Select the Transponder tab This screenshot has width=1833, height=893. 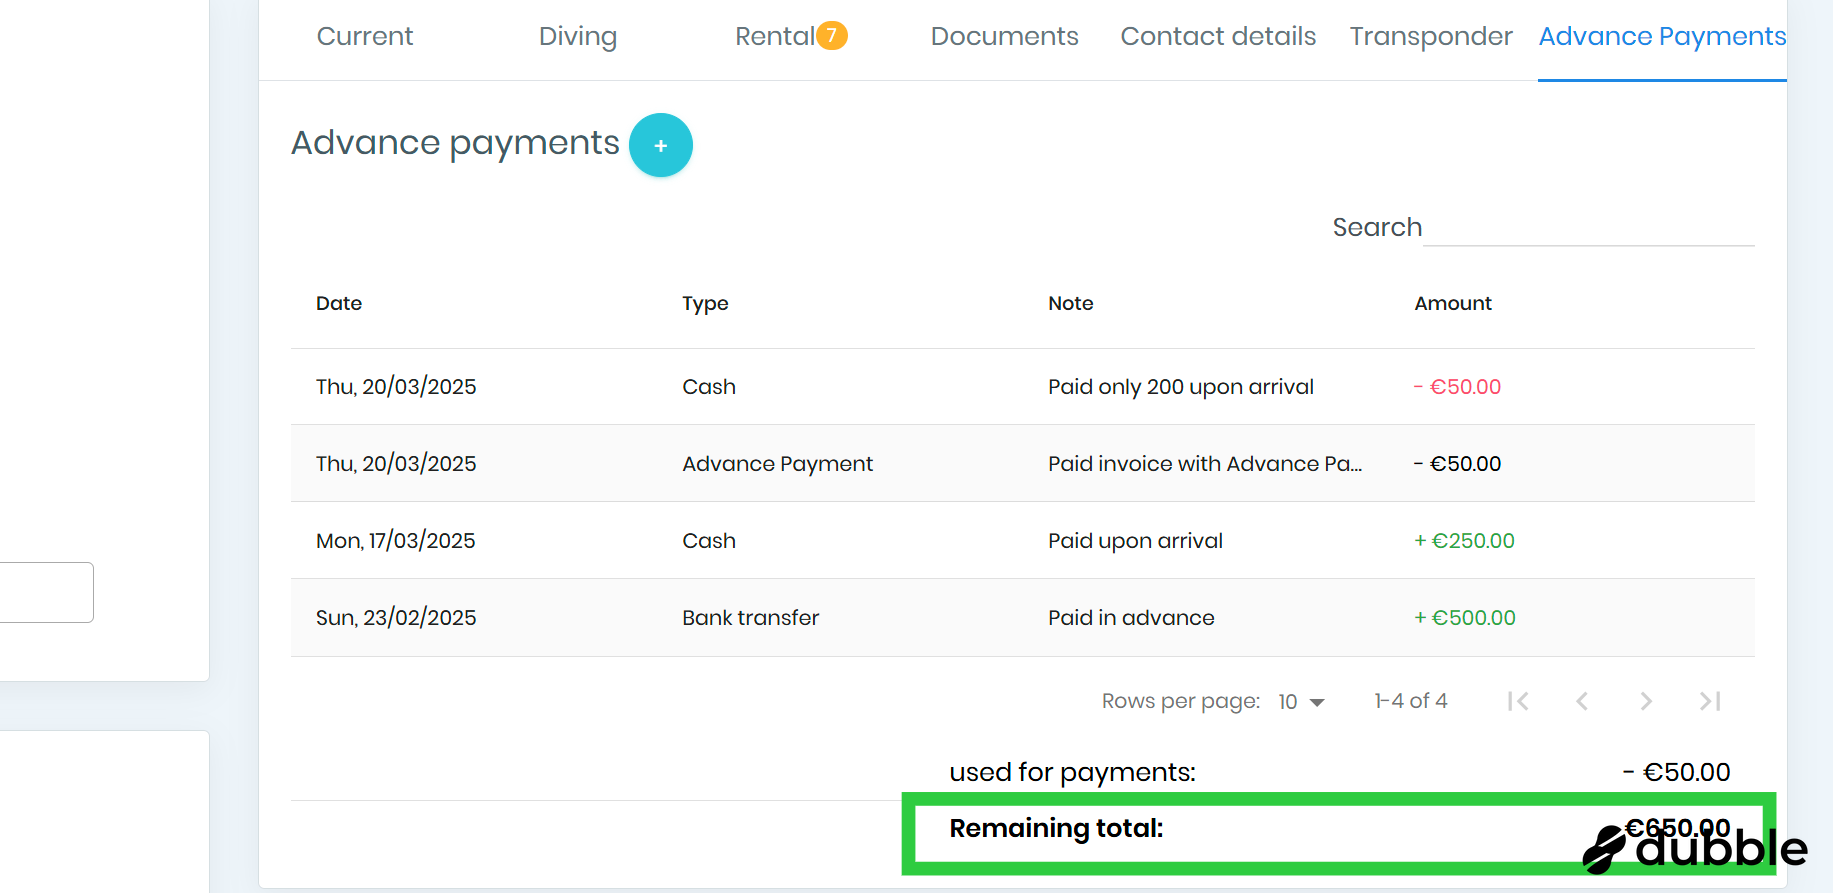pos(1430,37)
